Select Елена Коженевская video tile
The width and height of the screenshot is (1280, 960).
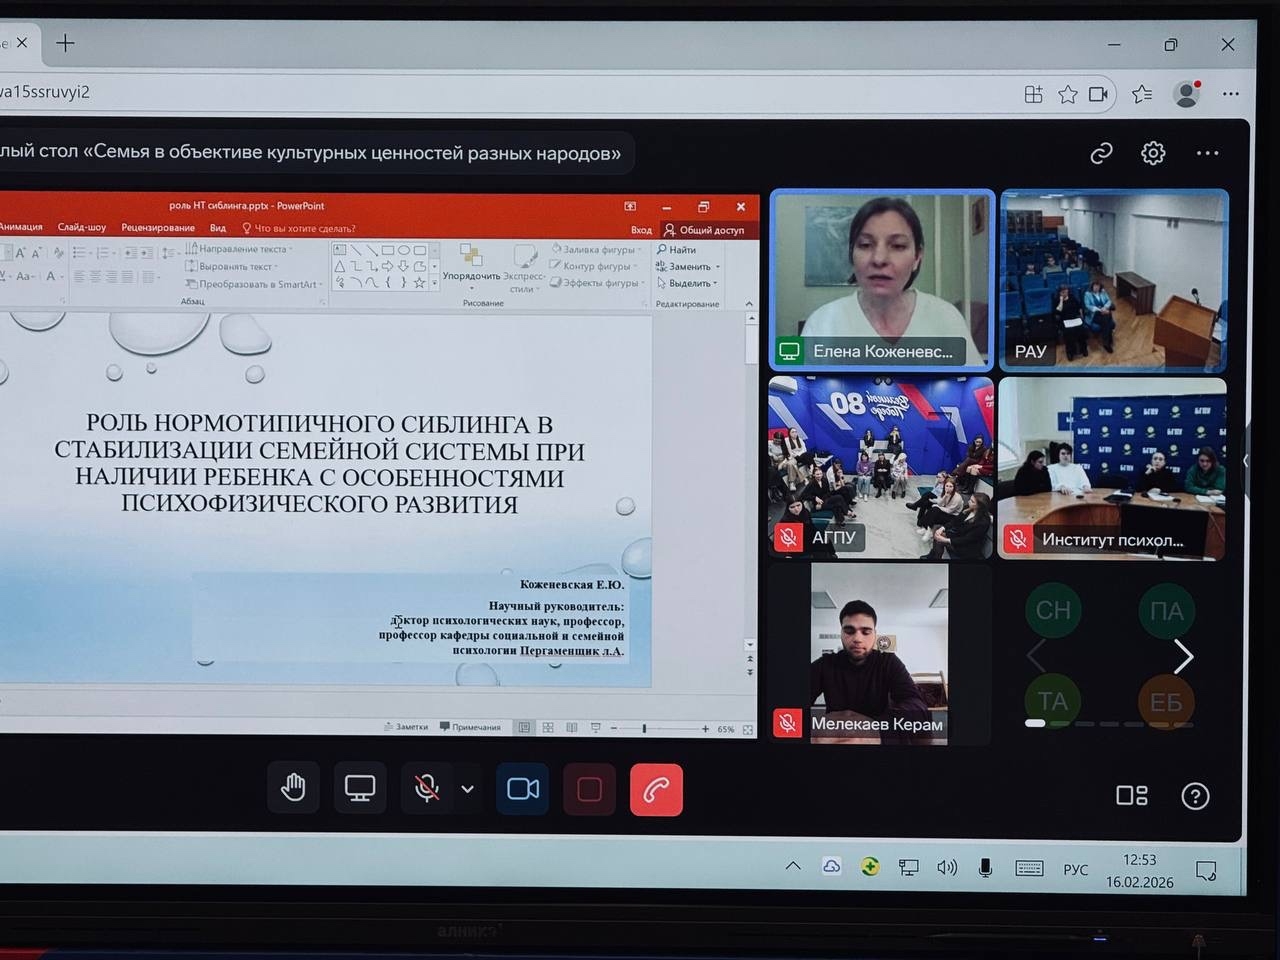[881, 279]
